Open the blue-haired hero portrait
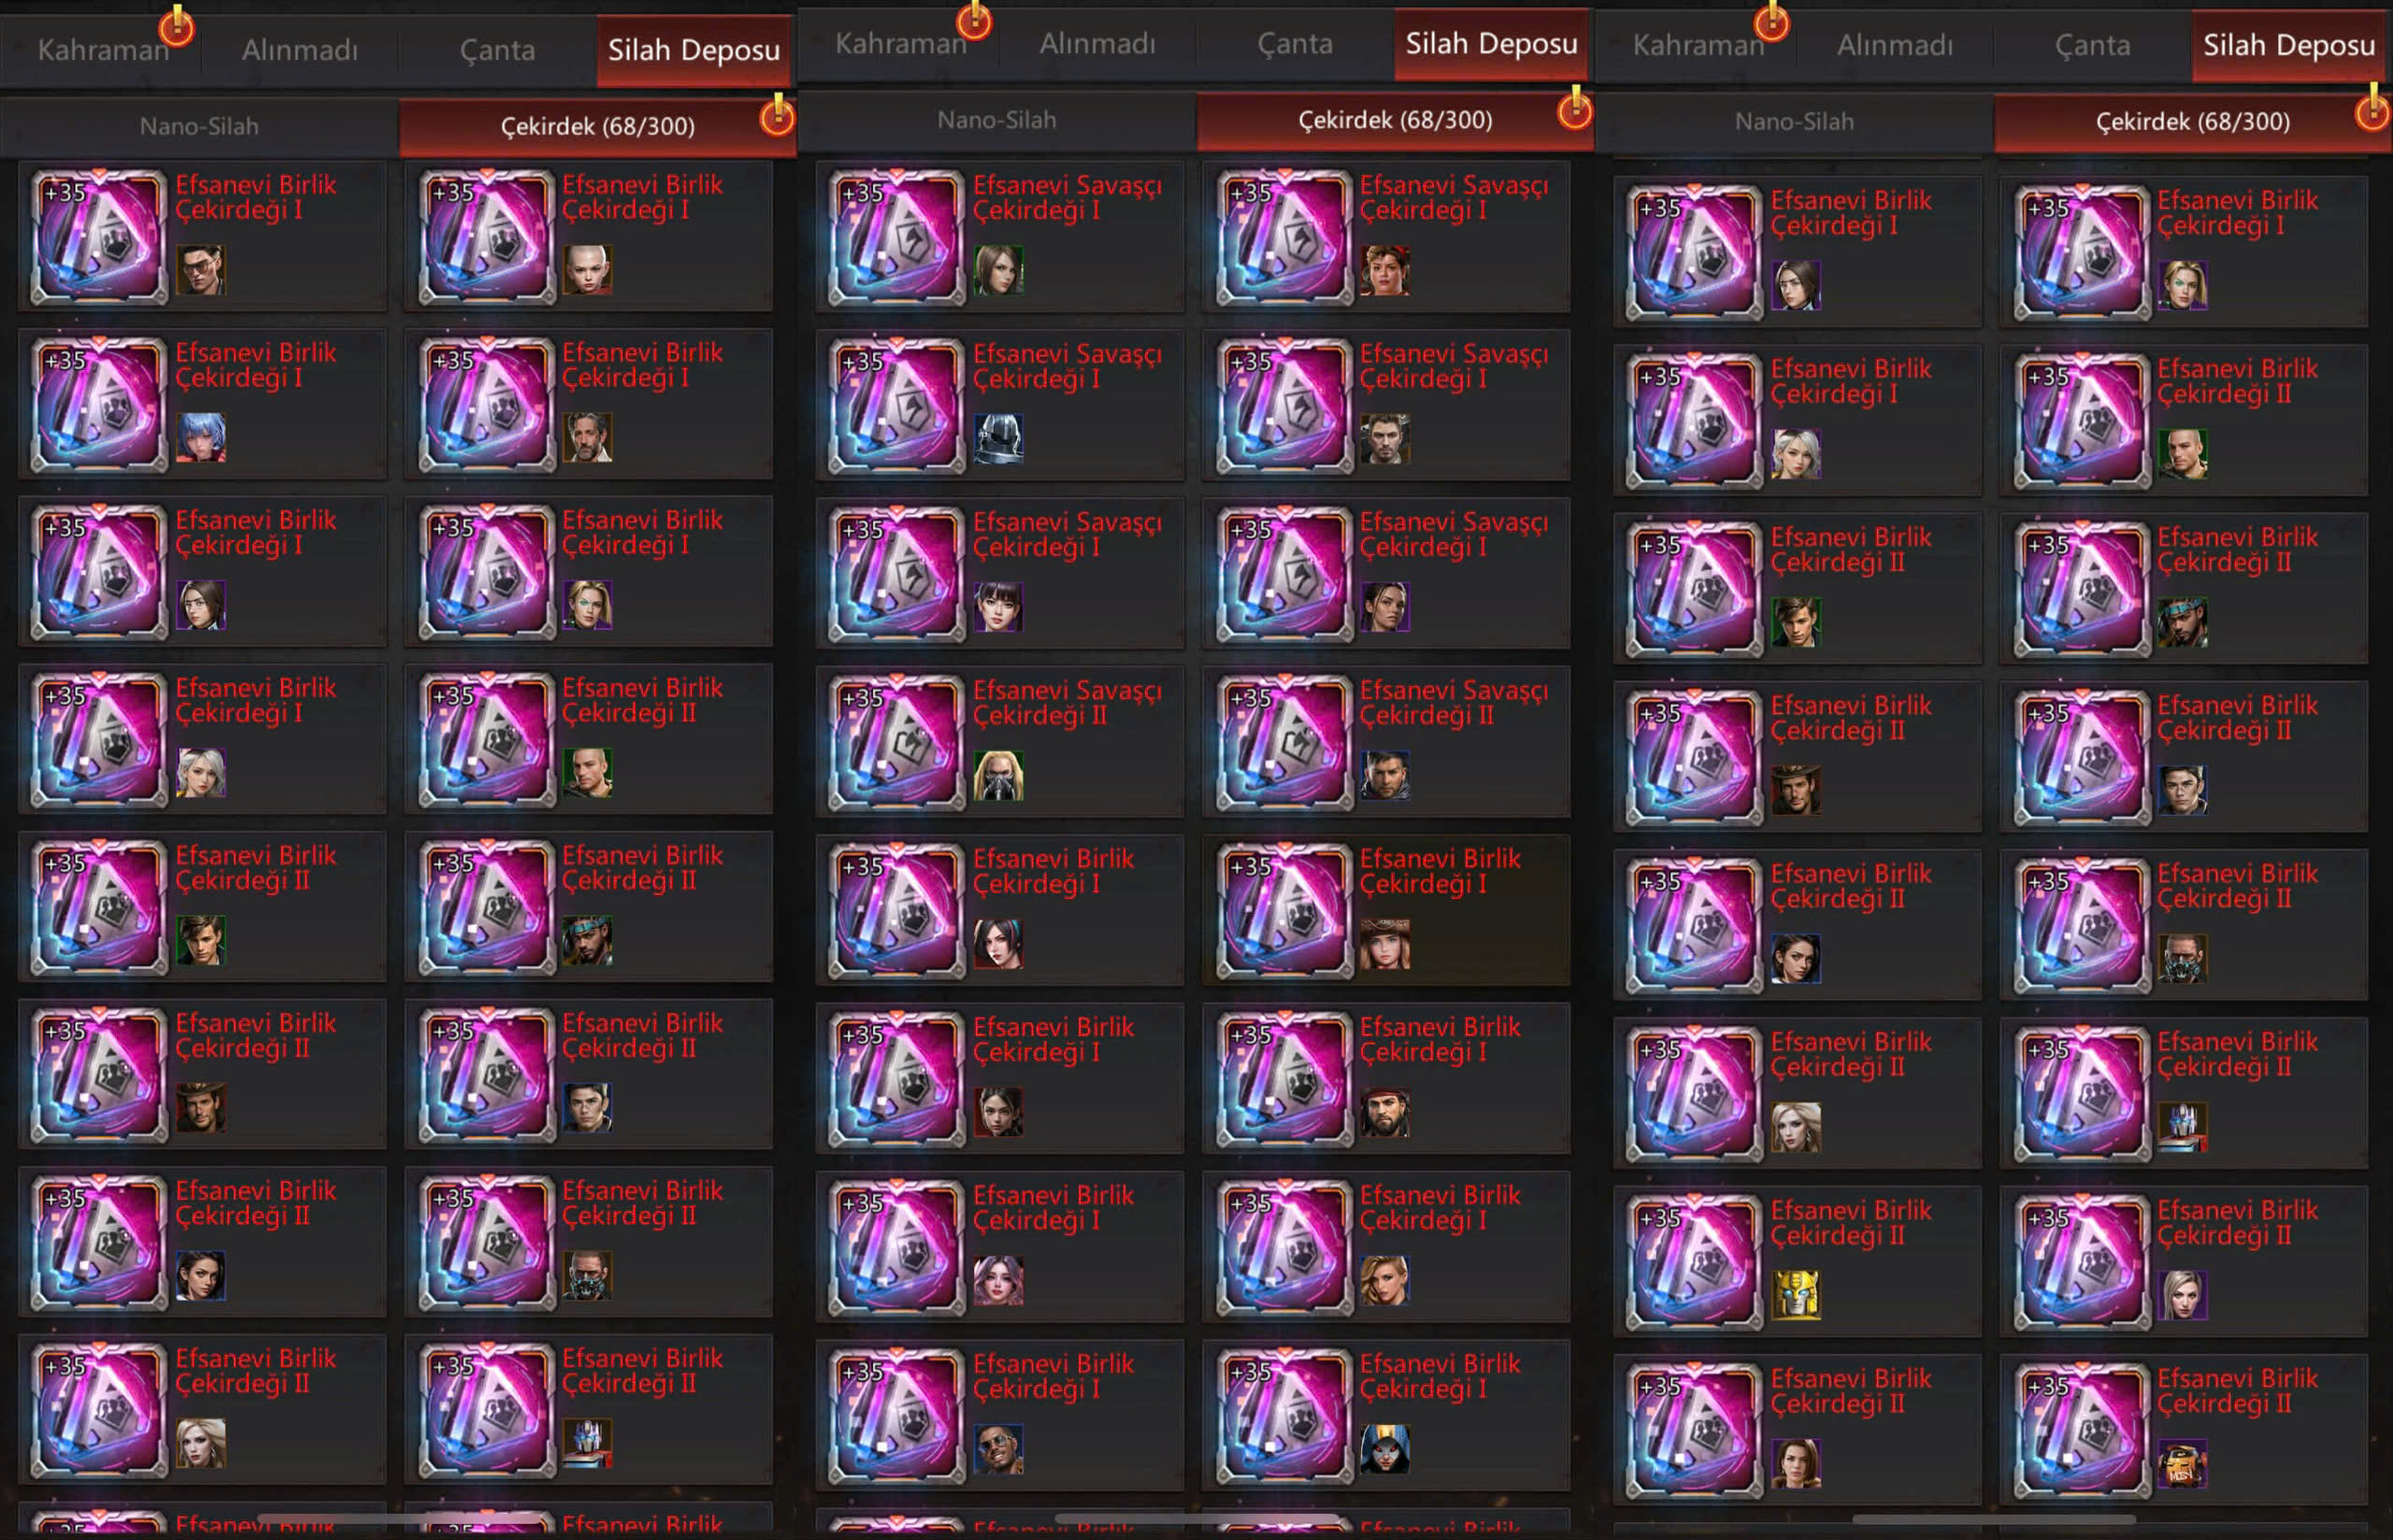 pyautogui.click(x=201, y=438)
